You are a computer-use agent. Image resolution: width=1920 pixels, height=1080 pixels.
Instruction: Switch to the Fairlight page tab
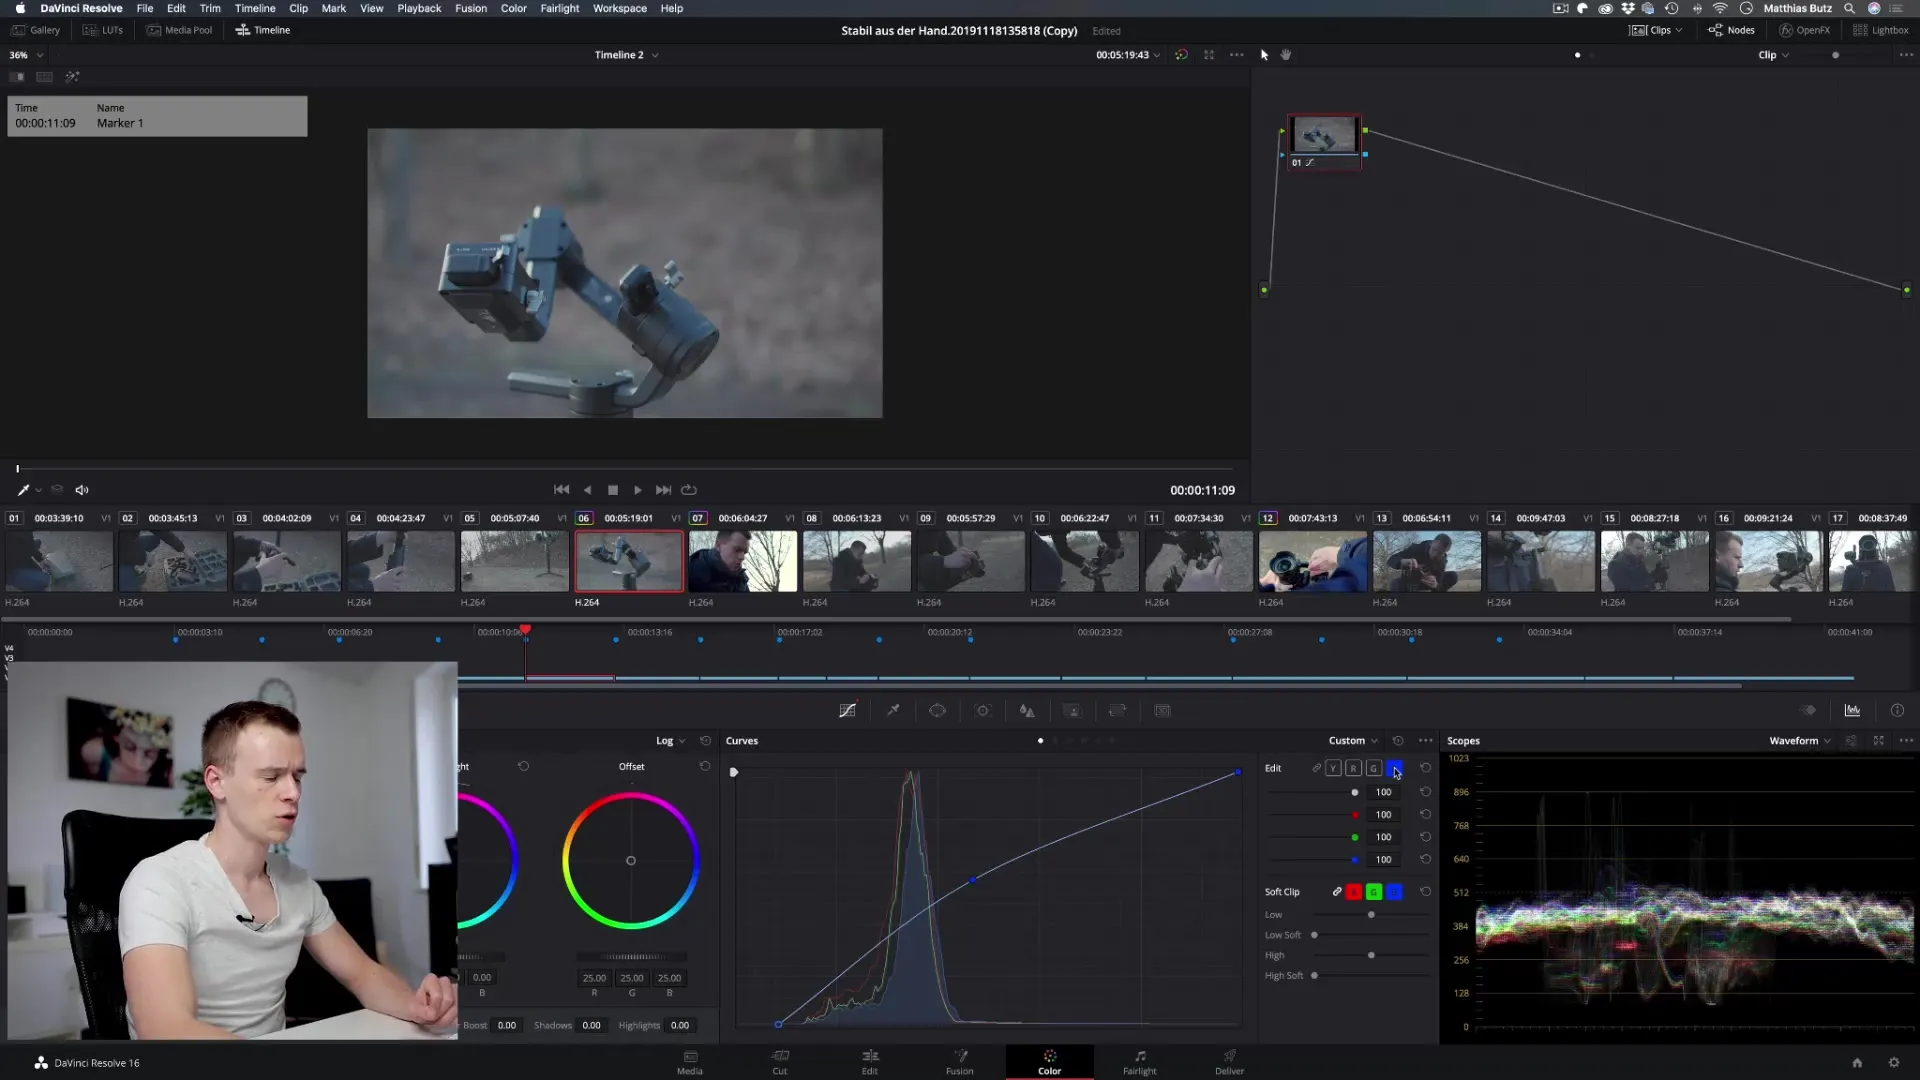[x=1139, y=1062]
